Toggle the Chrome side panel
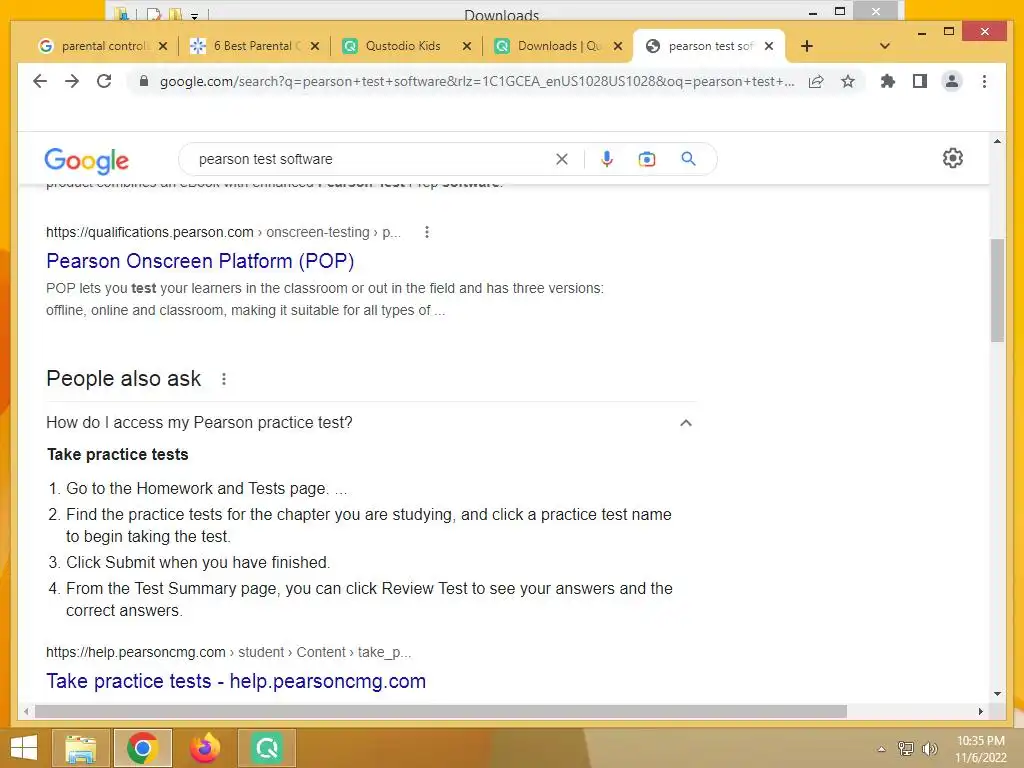The height and width of the screenshot is (768, 1024). click(920, 81)
